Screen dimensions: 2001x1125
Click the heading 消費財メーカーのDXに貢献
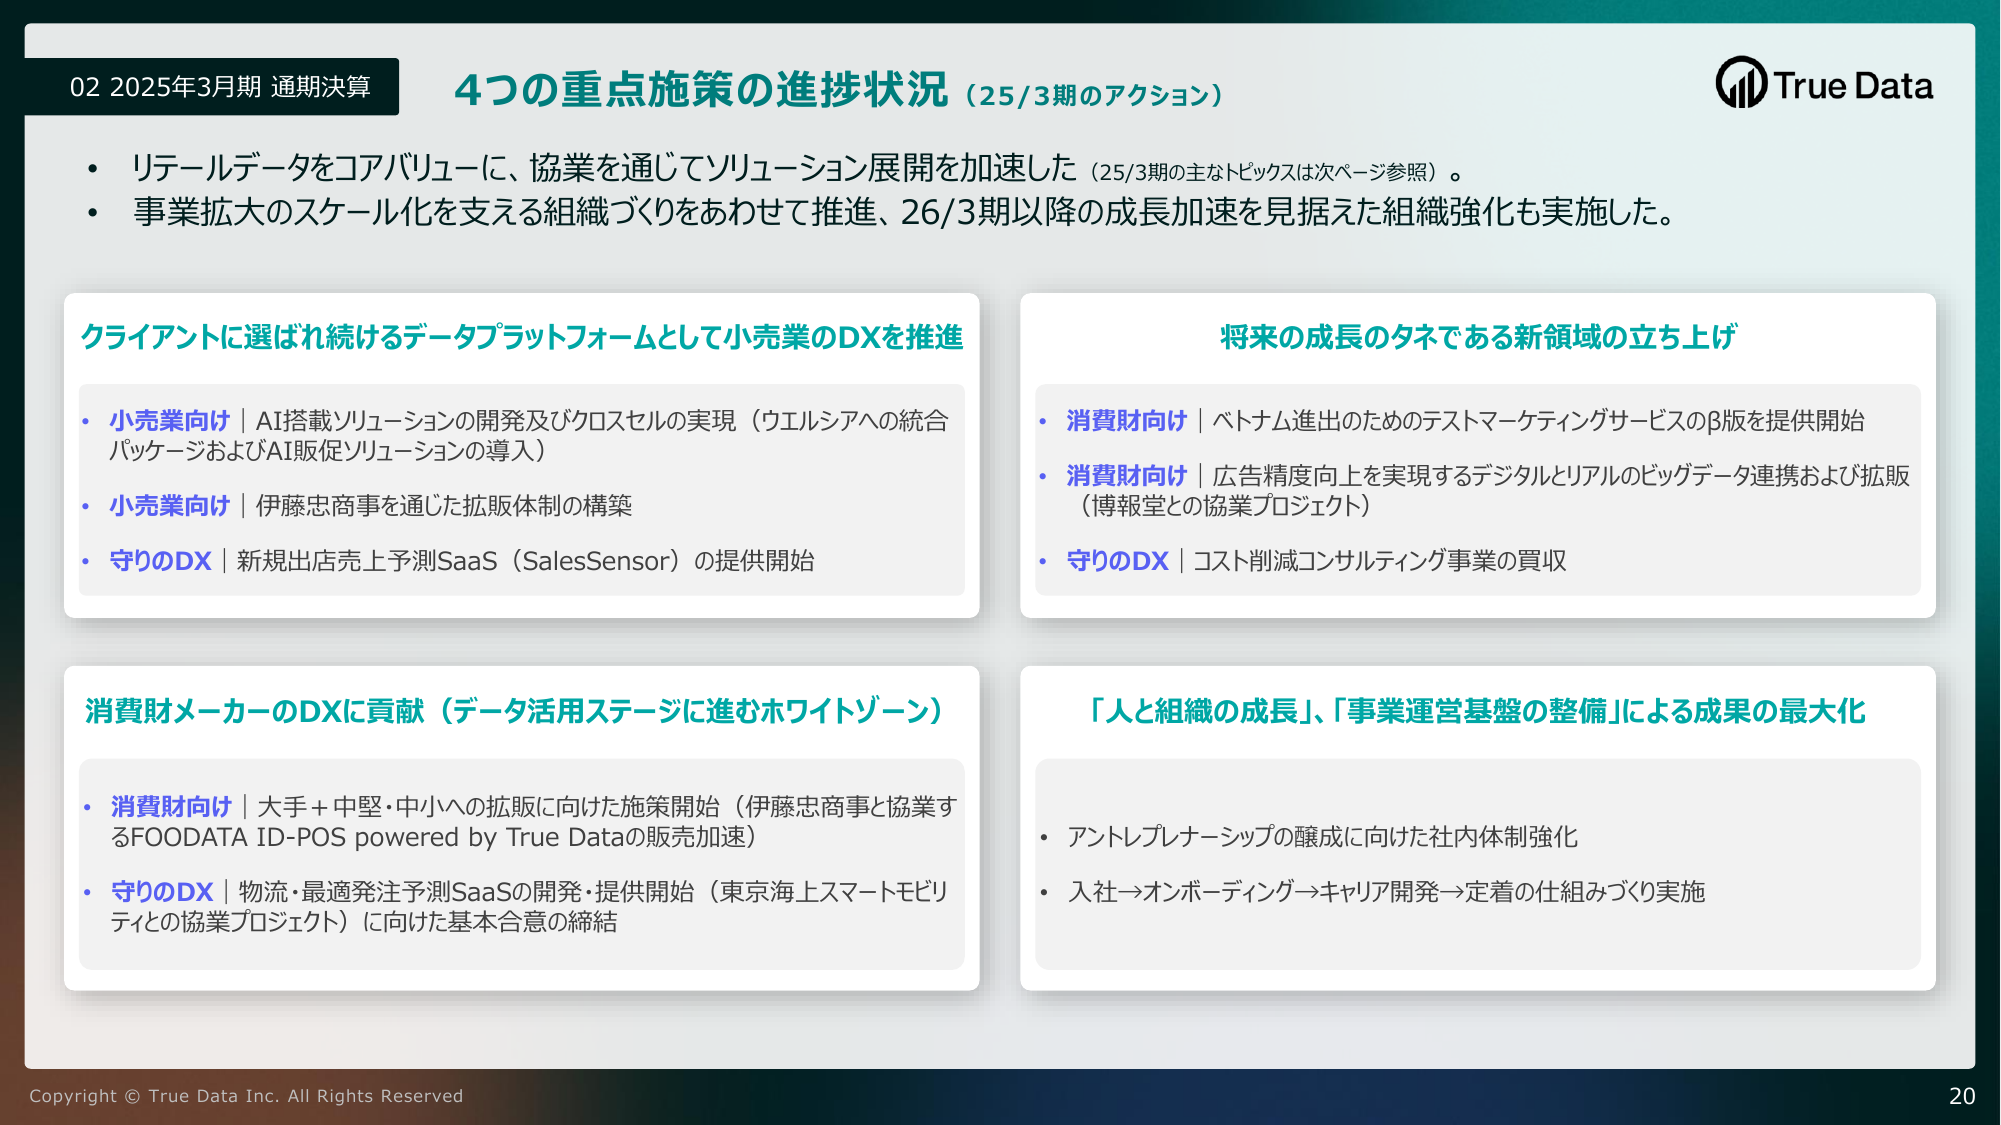point(515,712)
